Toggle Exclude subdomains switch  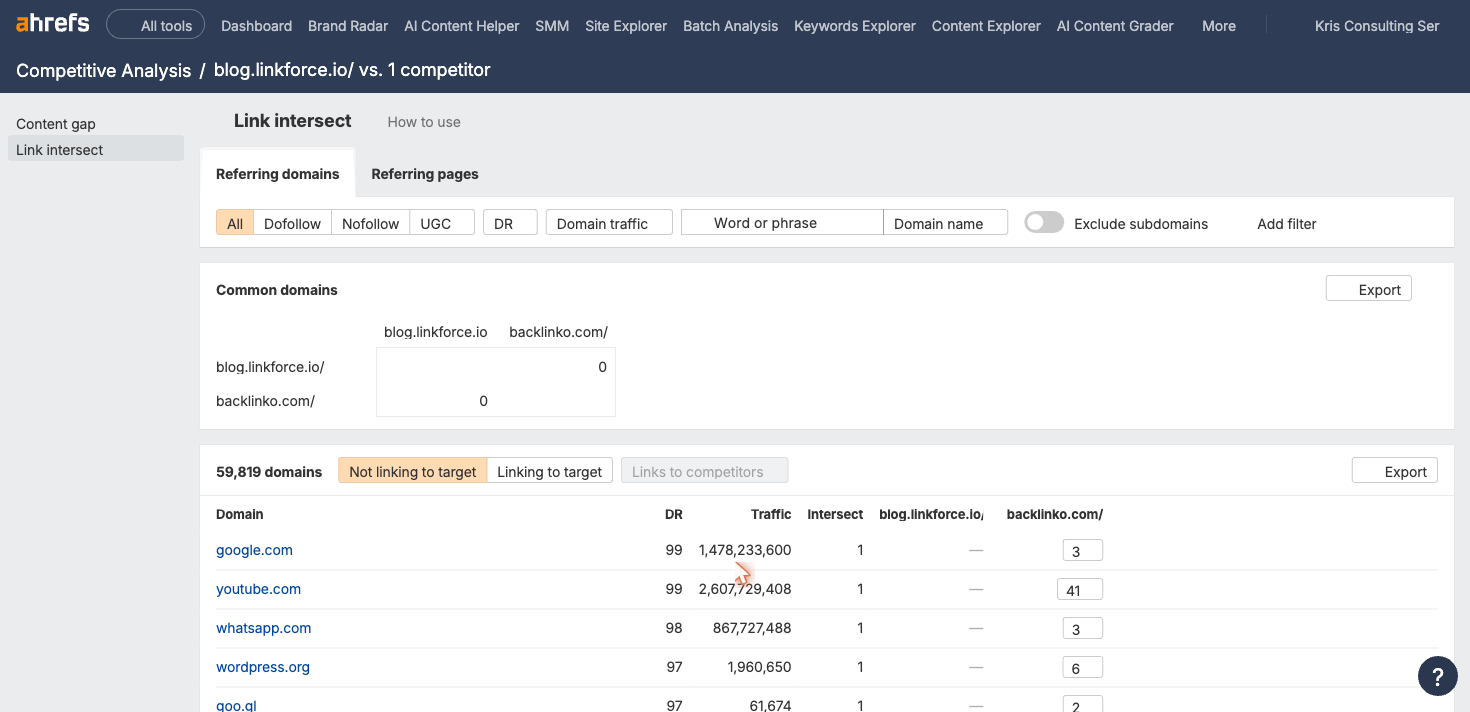coord(1044,223)
